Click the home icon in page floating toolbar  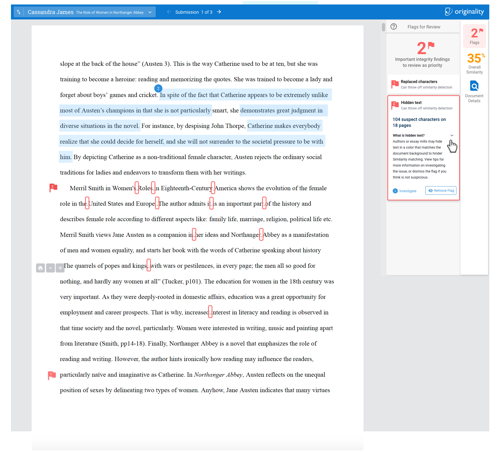[x=40, y=268]
